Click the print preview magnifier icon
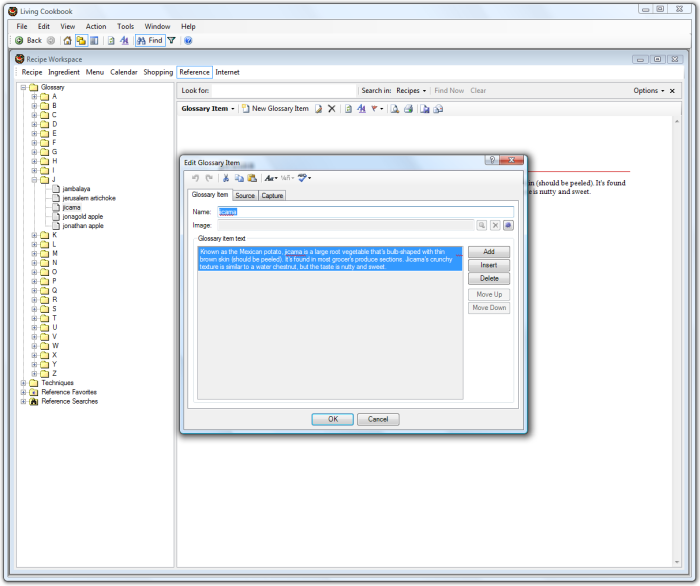The width and height of the screenshot is (700, 586). click(395, 109)
